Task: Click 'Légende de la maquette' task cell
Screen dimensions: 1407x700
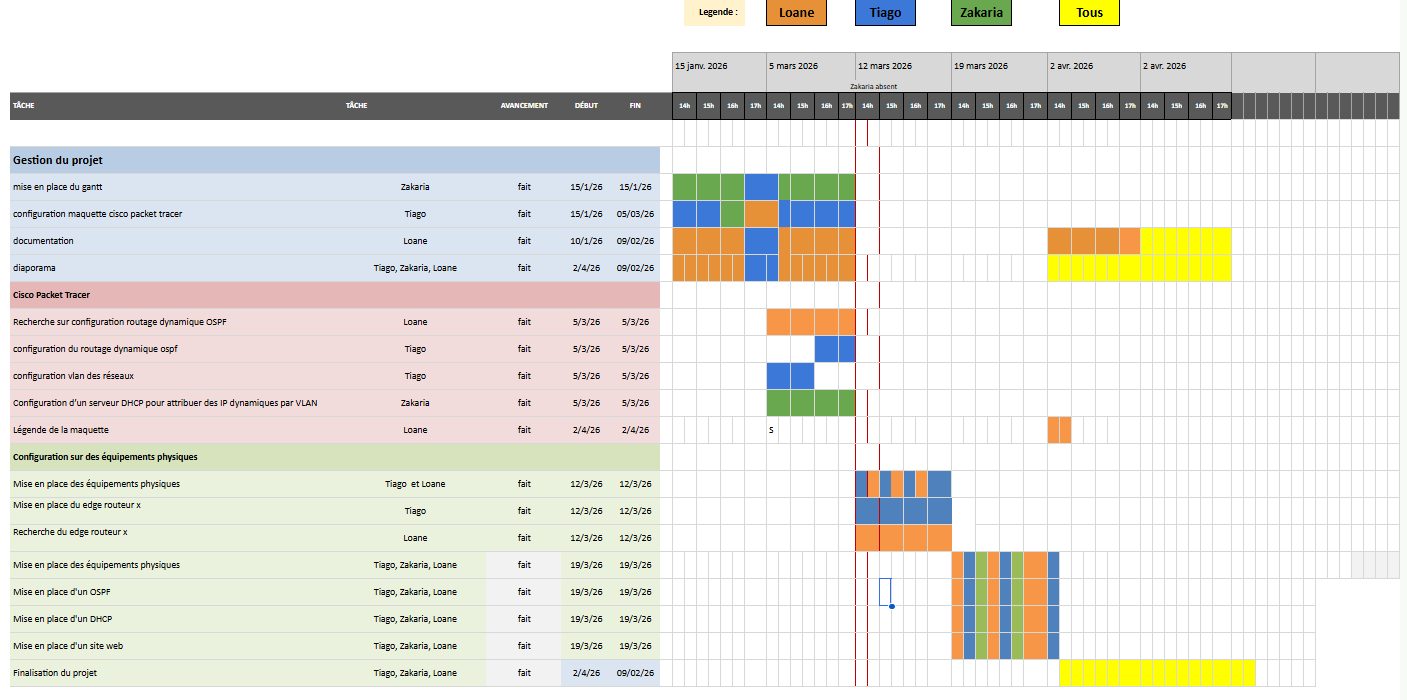Action: [60, 430]
